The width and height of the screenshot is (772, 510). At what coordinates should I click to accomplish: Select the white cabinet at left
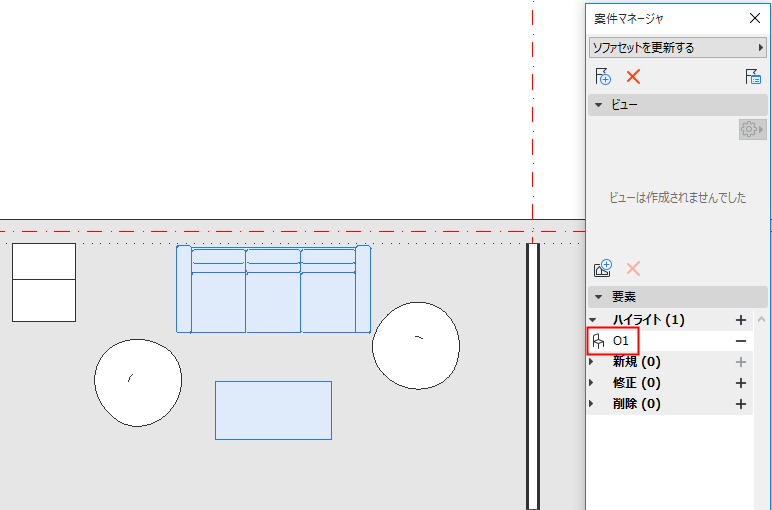click(44, 282)
